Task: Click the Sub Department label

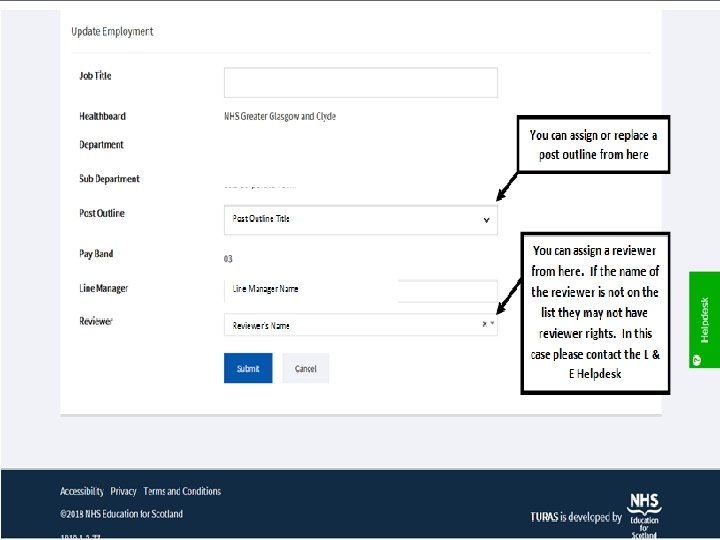Action: click(109, 179)
